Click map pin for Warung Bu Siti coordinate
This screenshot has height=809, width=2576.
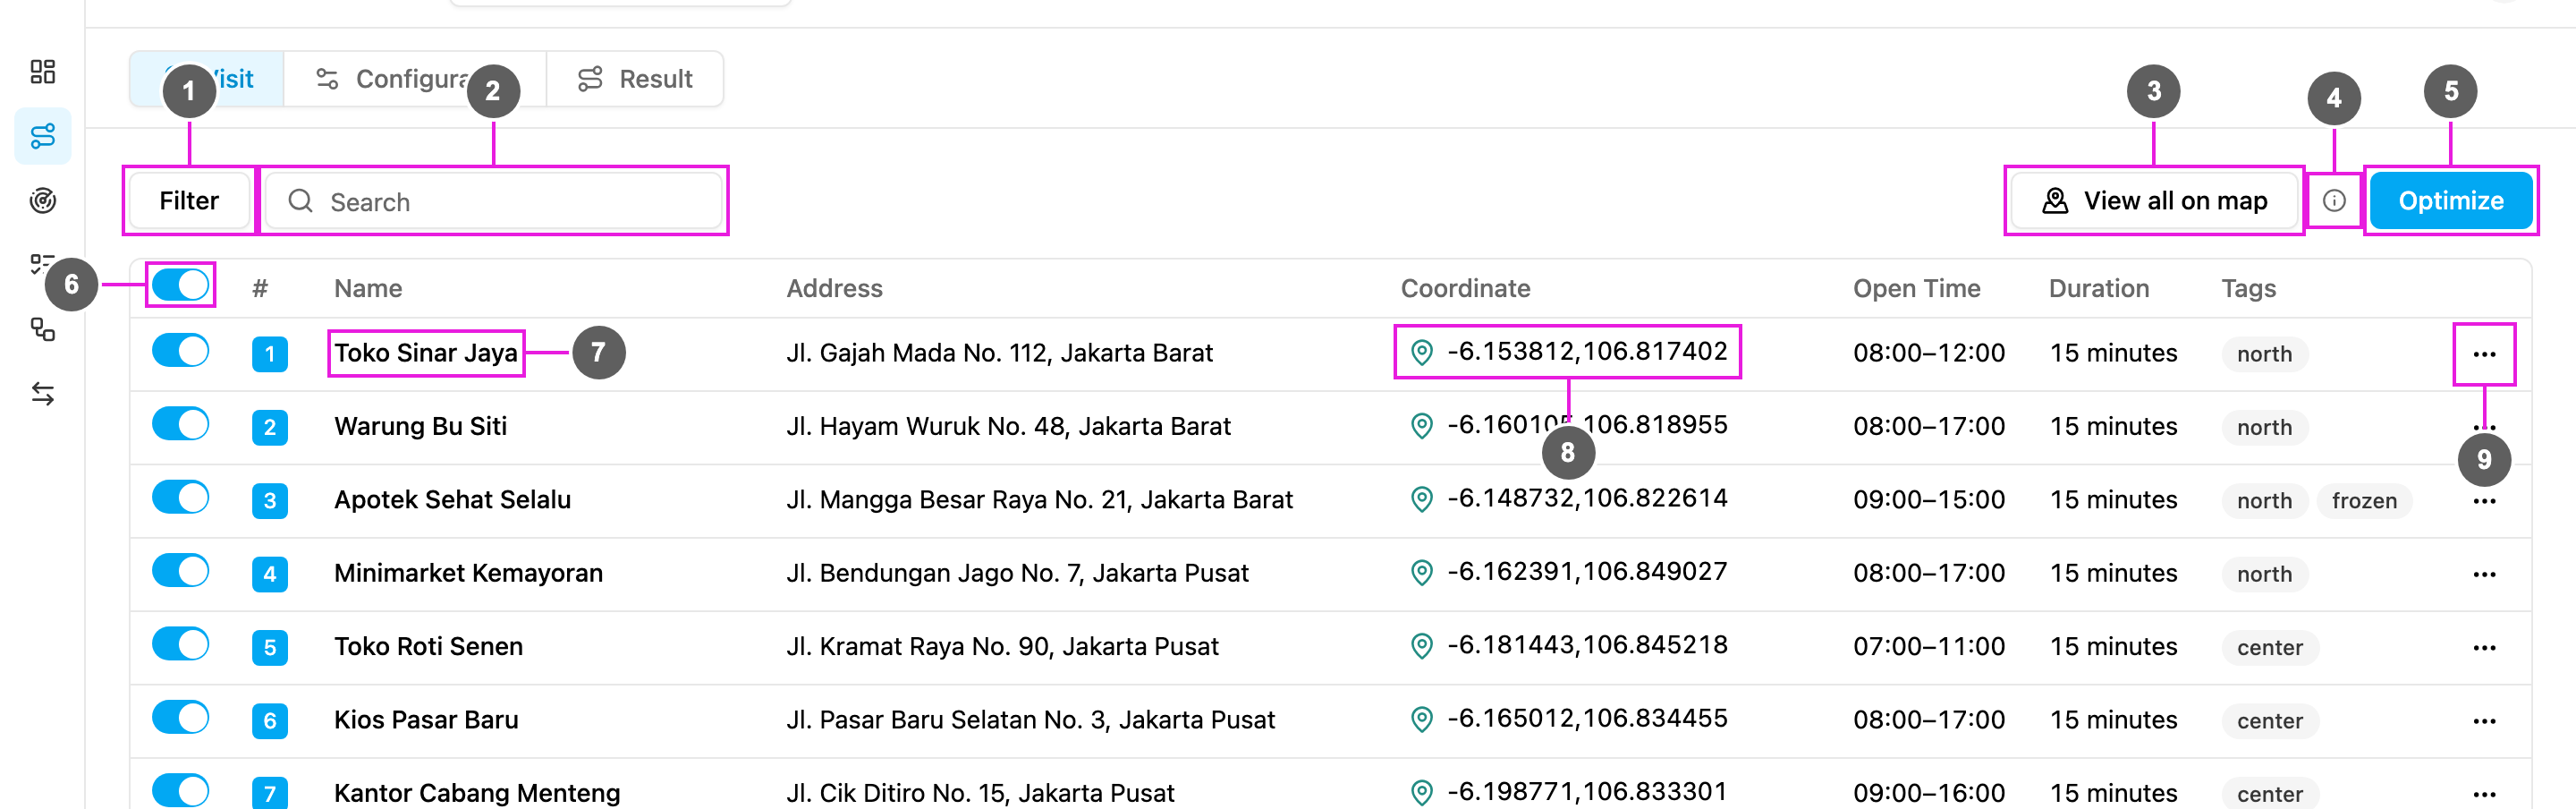click(x=1421, y=426)
